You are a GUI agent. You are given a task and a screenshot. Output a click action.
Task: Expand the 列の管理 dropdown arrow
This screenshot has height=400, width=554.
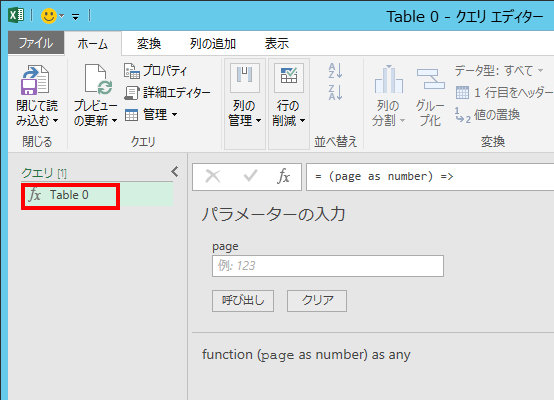click(259, 121)
